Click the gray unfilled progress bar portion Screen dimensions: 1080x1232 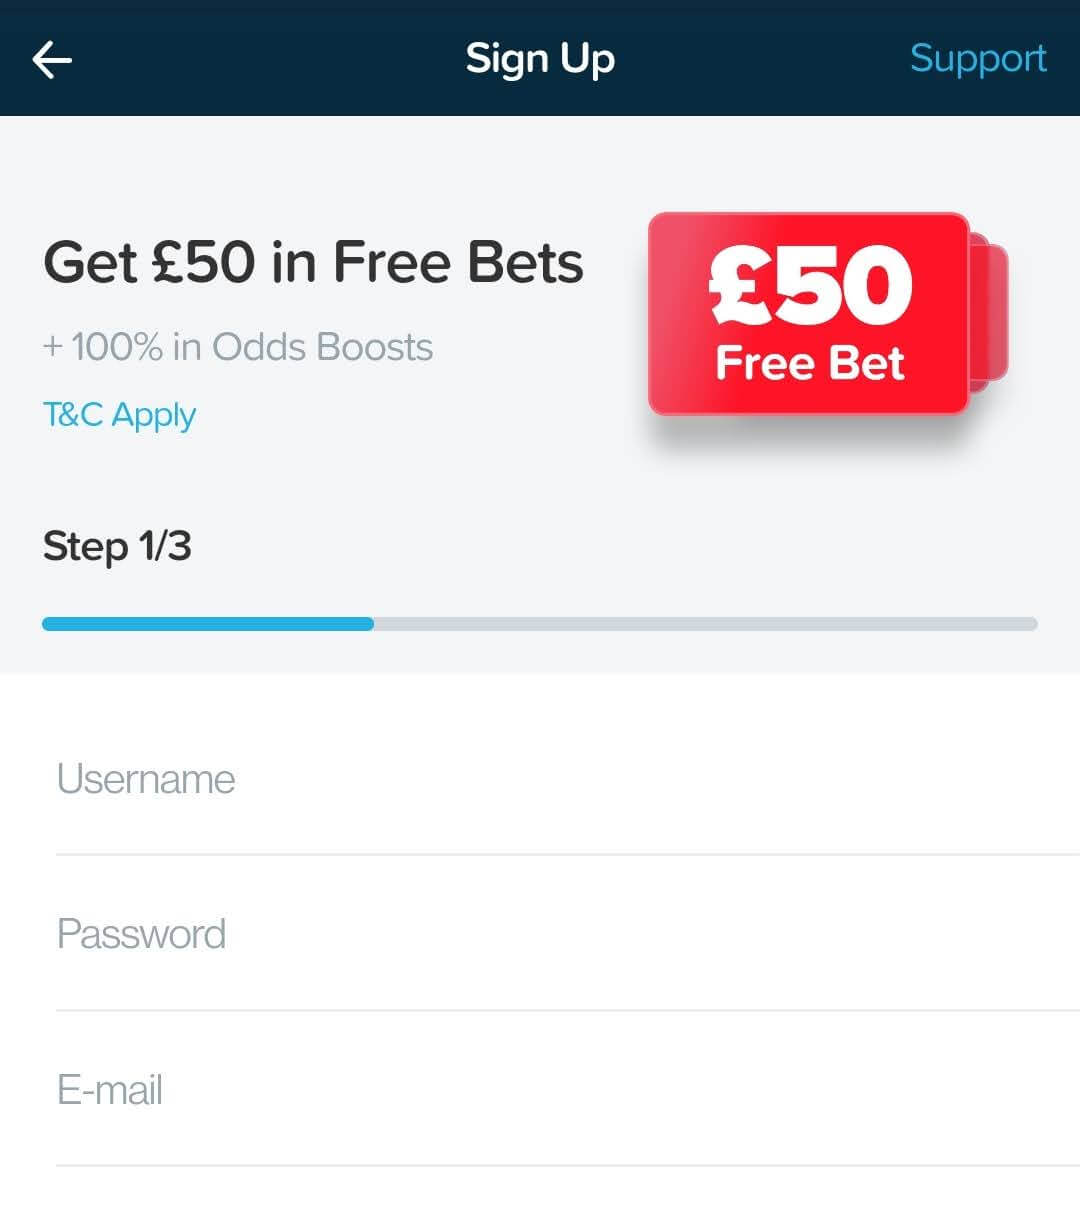tap(706, 624)
